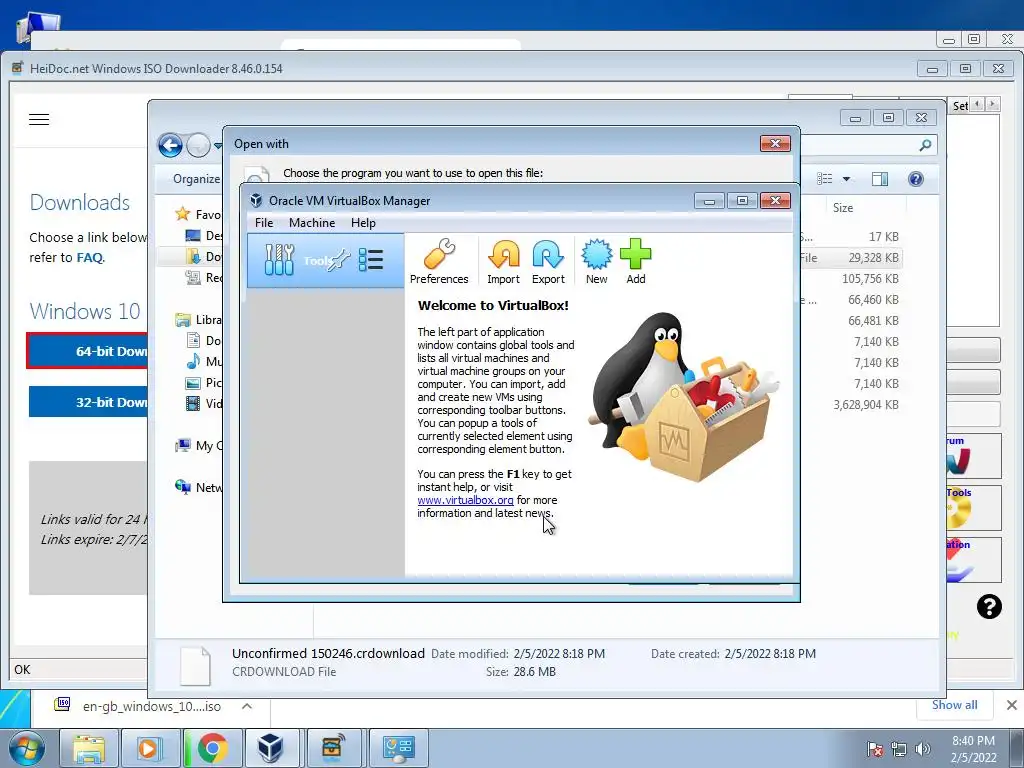Click the Explorer forward arrow button
The image size is (1024, 768).
click(x=199, y=145)
